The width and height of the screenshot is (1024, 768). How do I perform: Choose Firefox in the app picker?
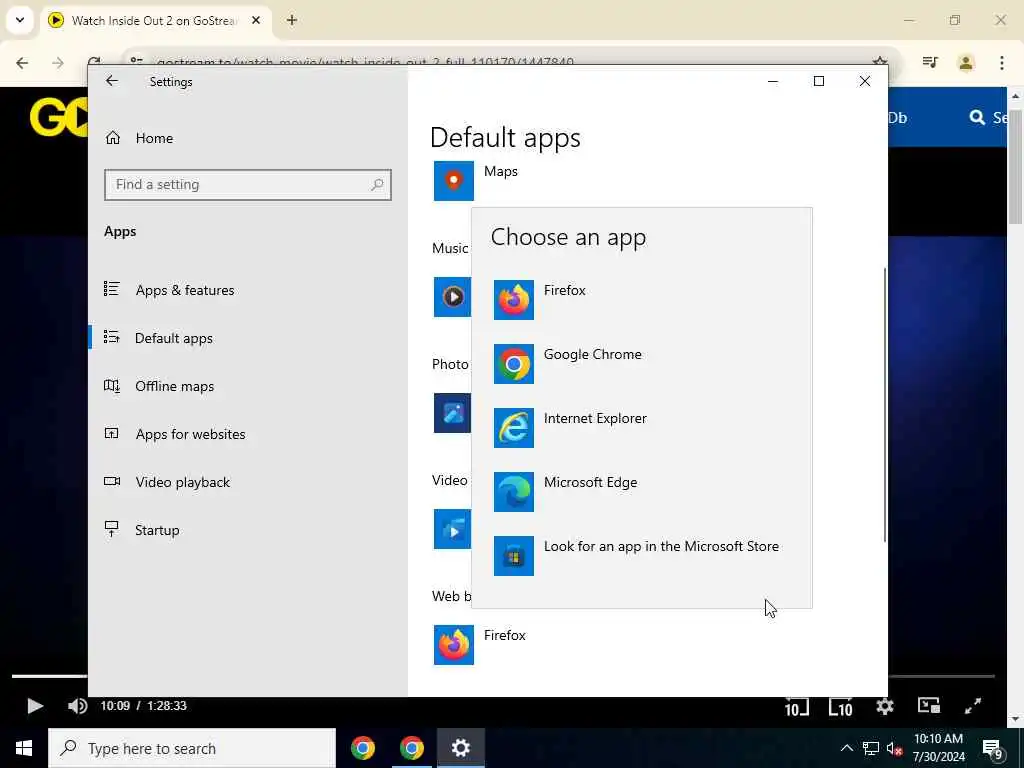click(641, 300)
